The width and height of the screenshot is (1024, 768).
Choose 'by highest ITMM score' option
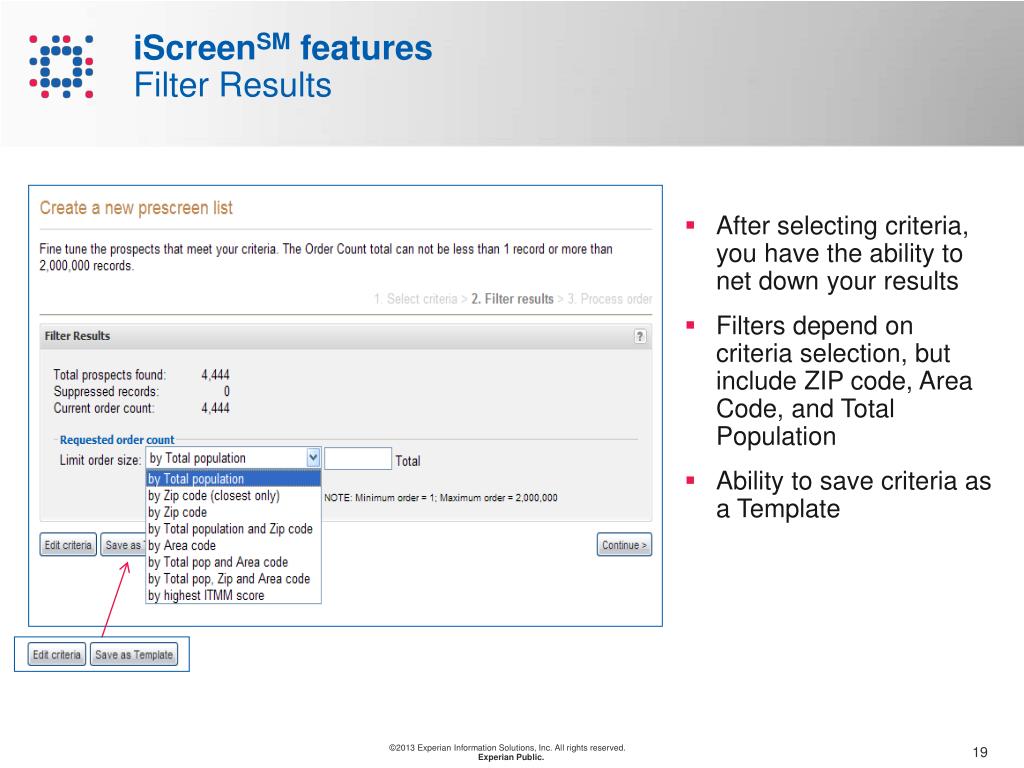point(233,596)
